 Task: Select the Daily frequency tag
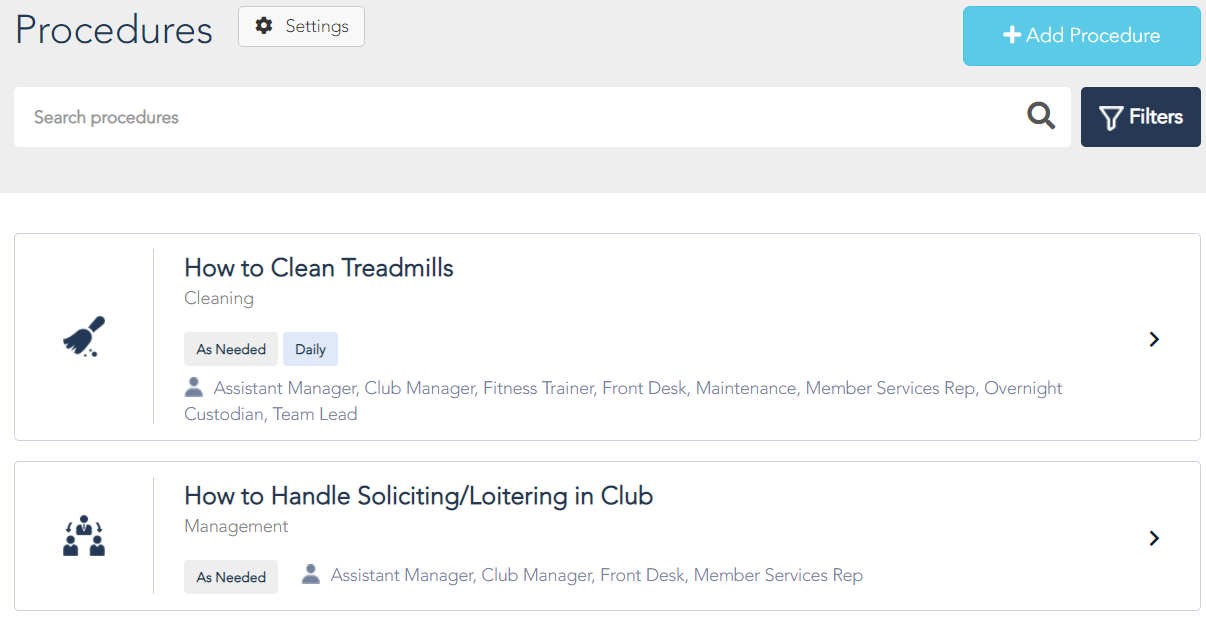(x=310, y=349)
